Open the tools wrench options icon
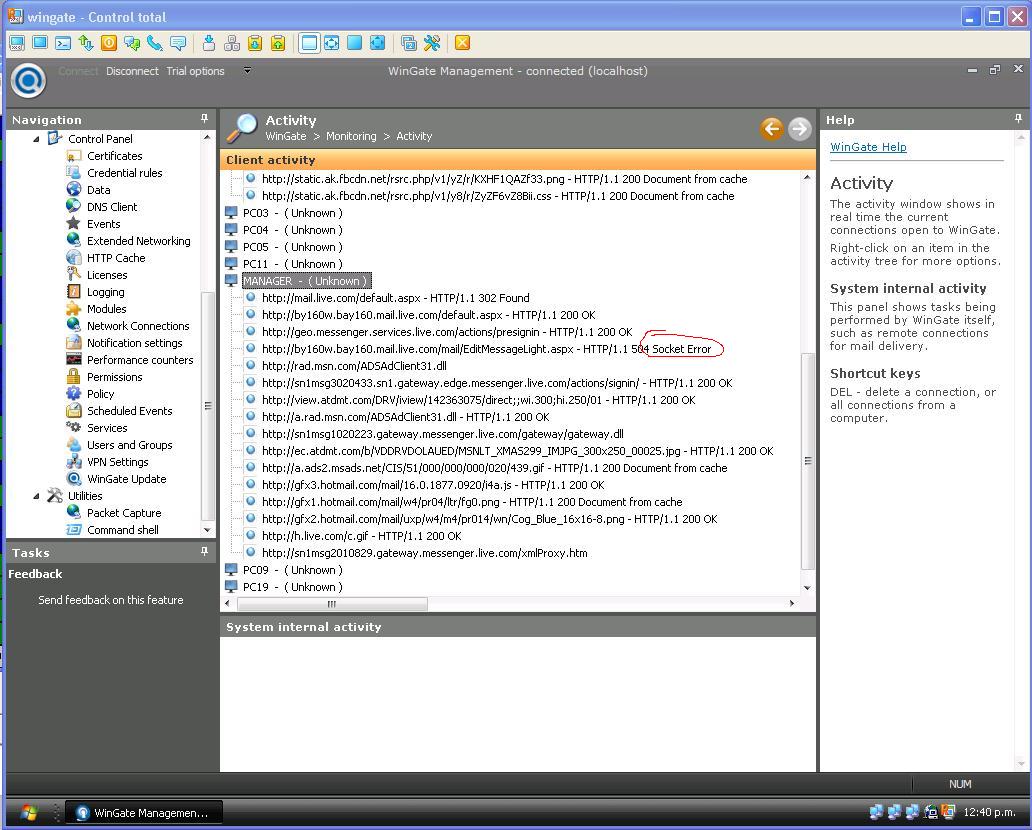The image size is (1032, 830). (x=432, y=43)
